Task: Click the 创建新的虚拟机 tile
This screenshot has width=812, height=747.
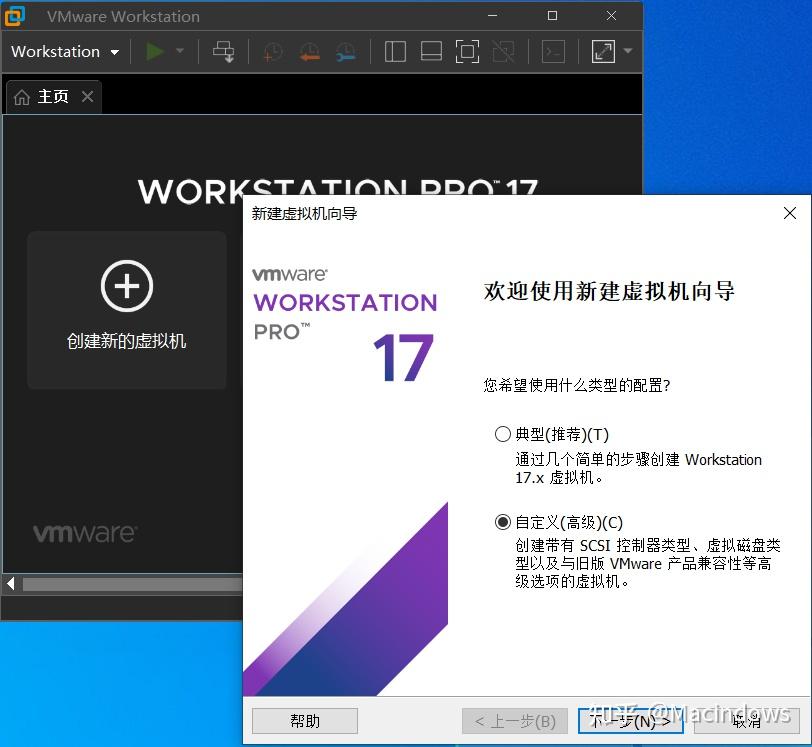Action: tap(127, 310)
